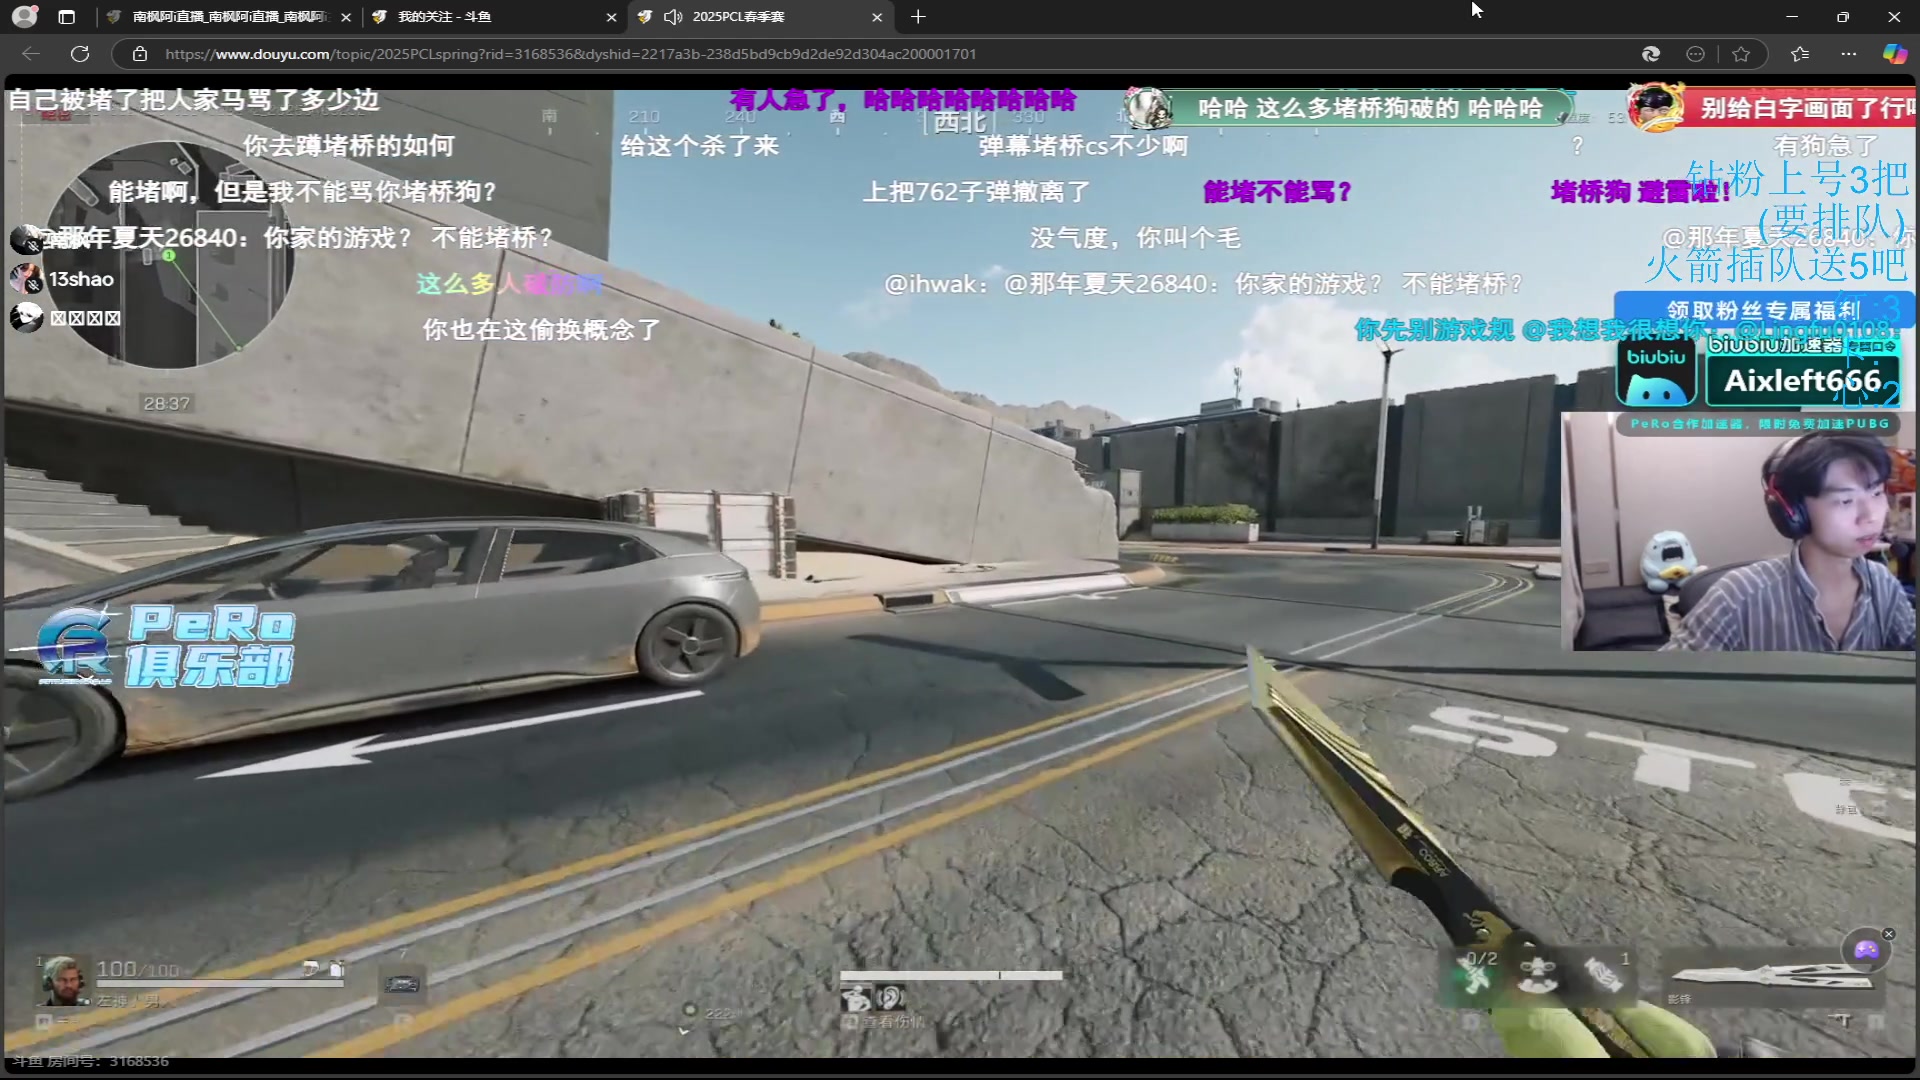
Task: Open the tab actions menu icon
Action: (67, 17)
